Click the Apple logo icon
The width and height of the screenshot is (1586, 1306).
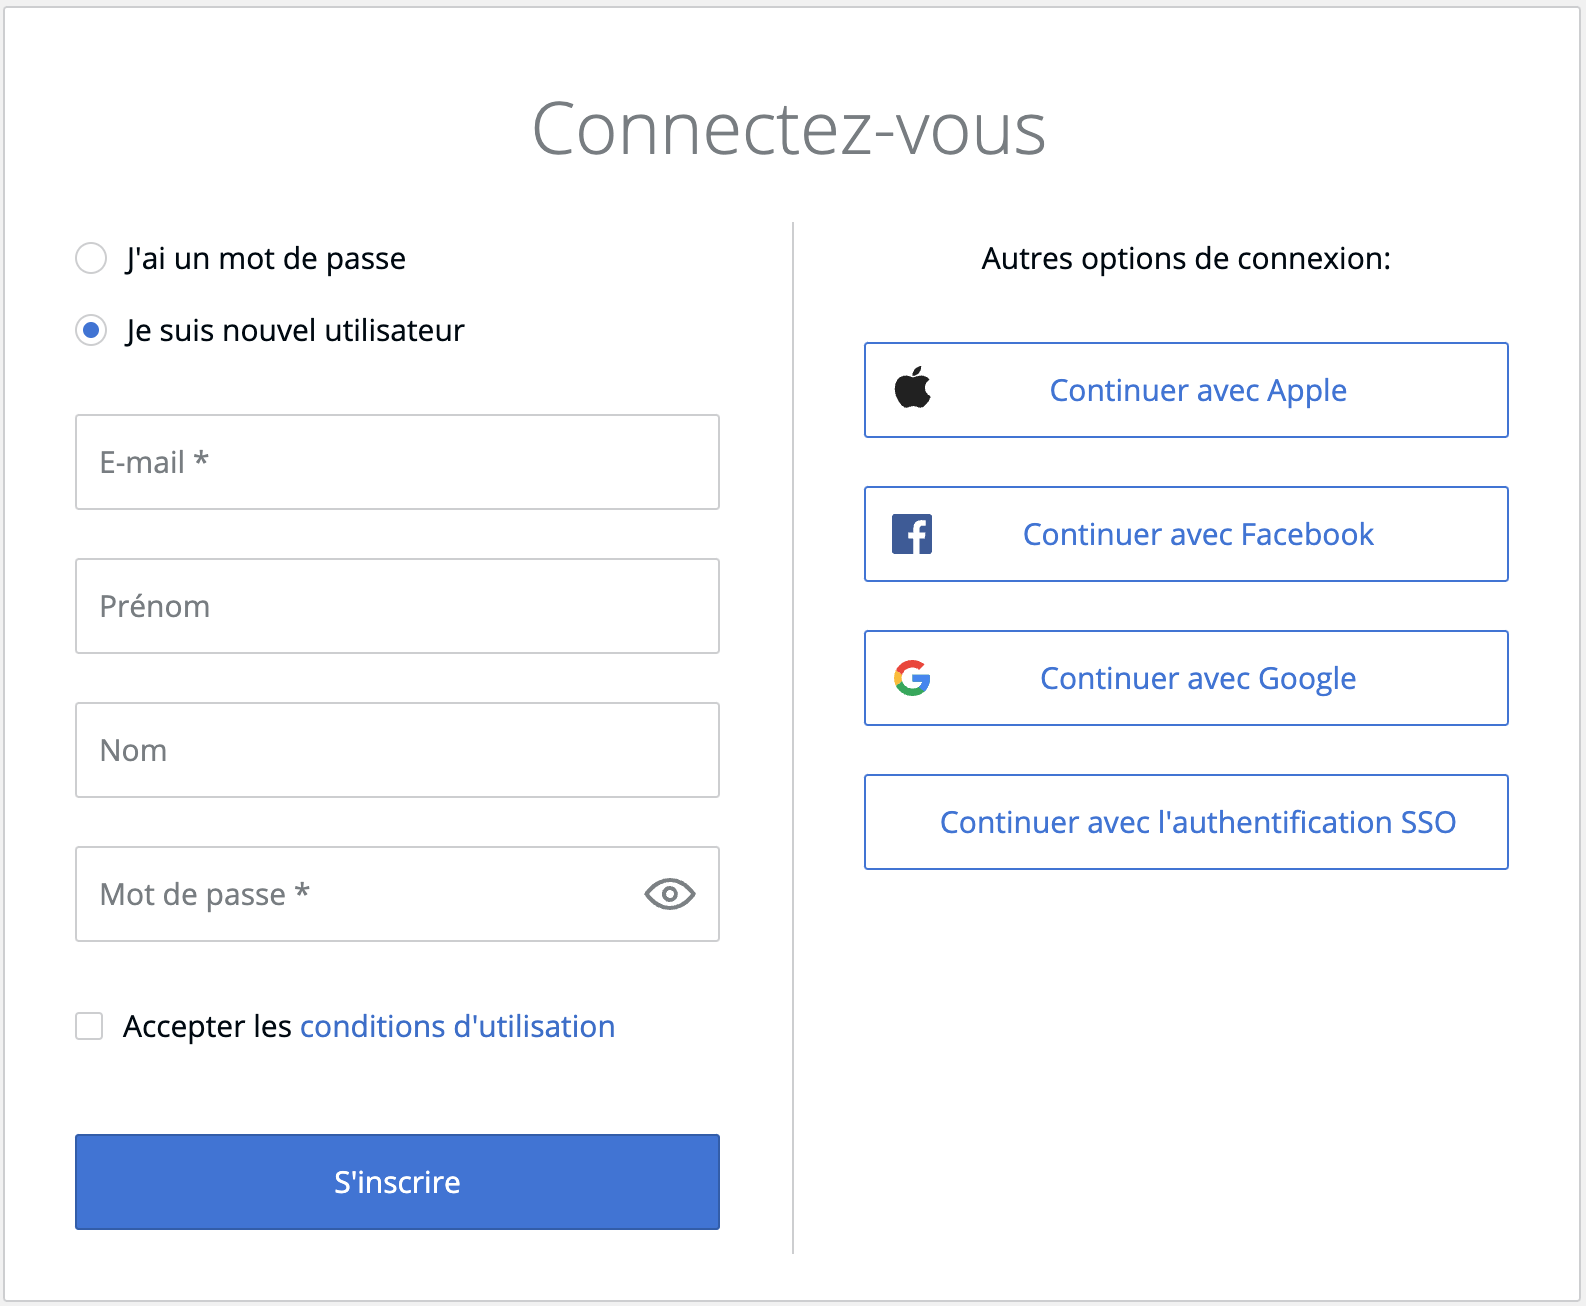coord(912,388)
